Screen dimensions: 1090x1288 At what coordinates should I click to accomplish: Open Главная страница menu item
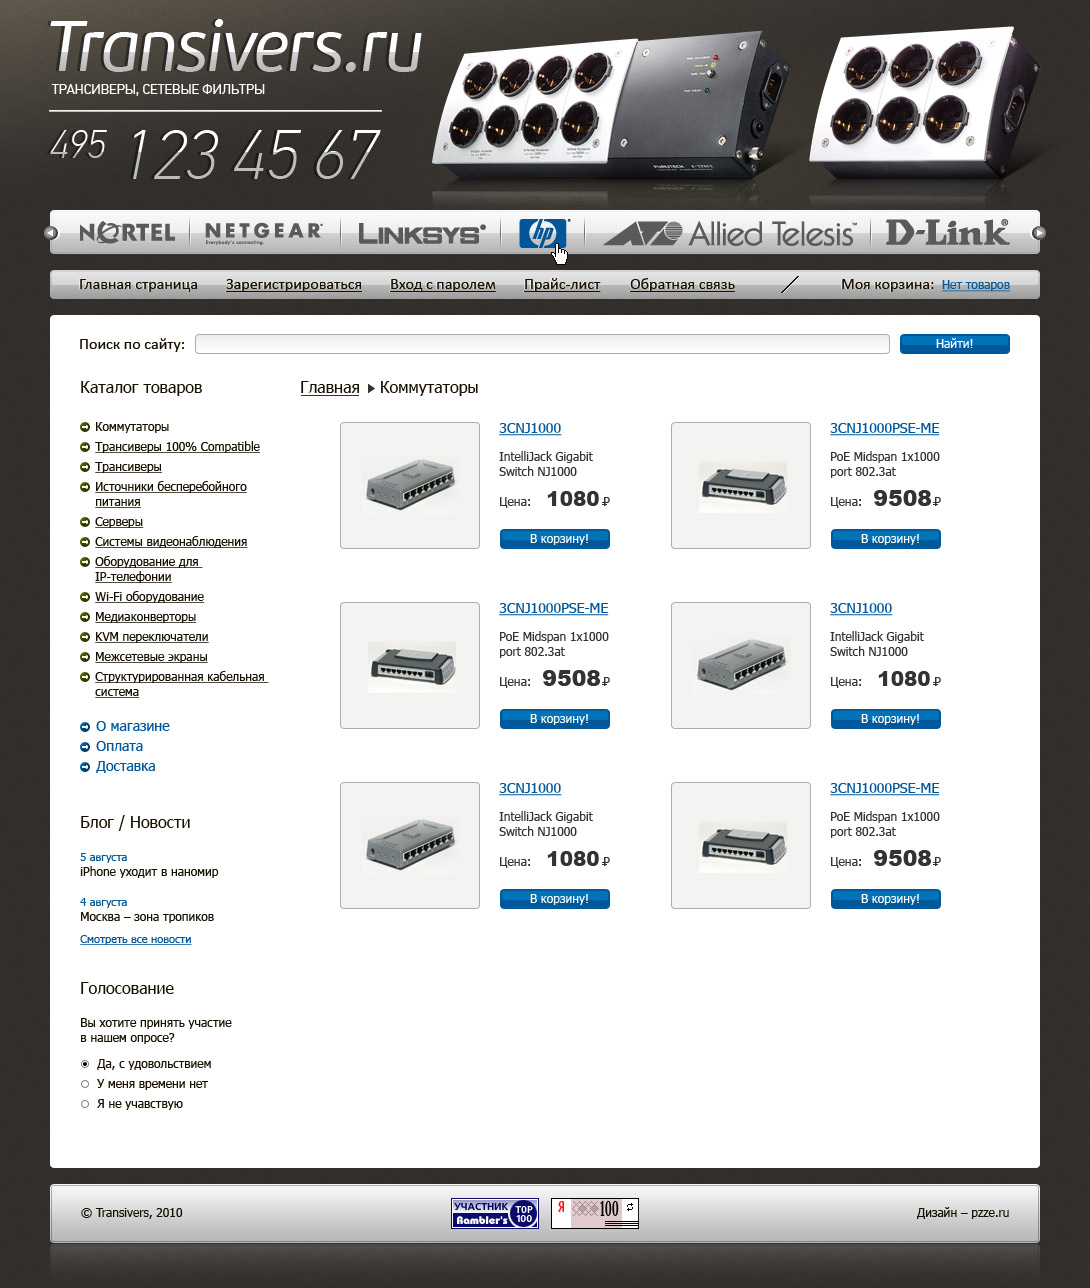pos(138,285)
